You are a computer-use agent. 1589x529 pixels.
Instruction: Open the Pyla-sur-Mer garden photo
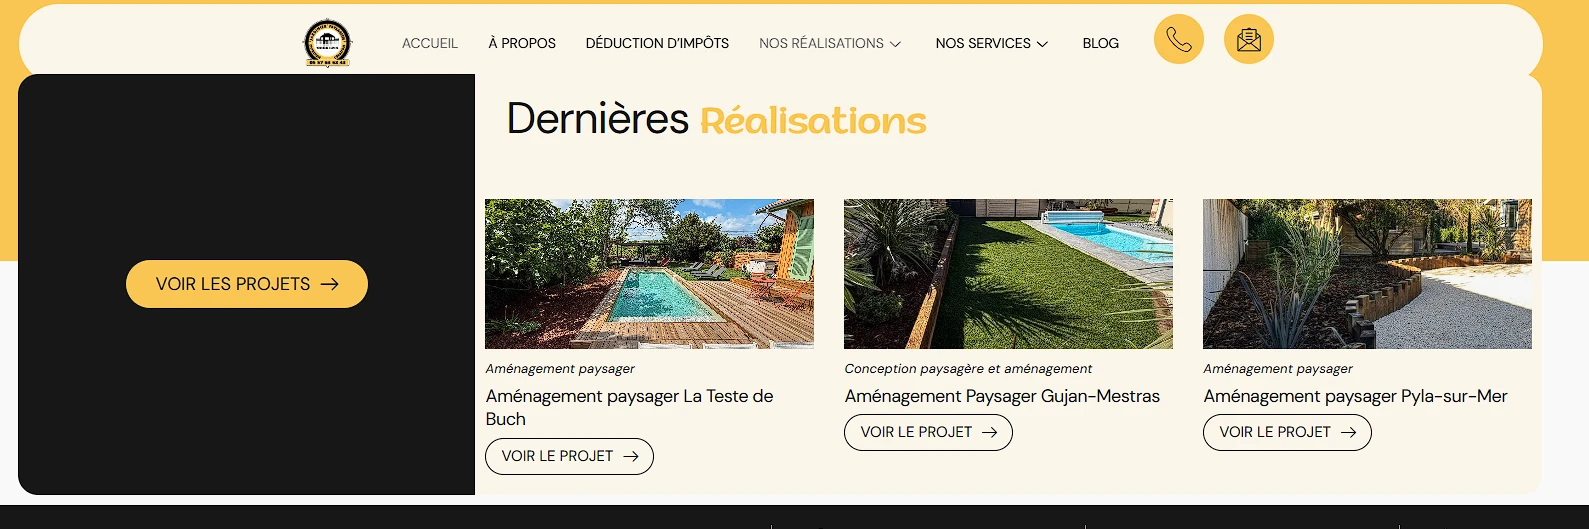click(1367, 274)
